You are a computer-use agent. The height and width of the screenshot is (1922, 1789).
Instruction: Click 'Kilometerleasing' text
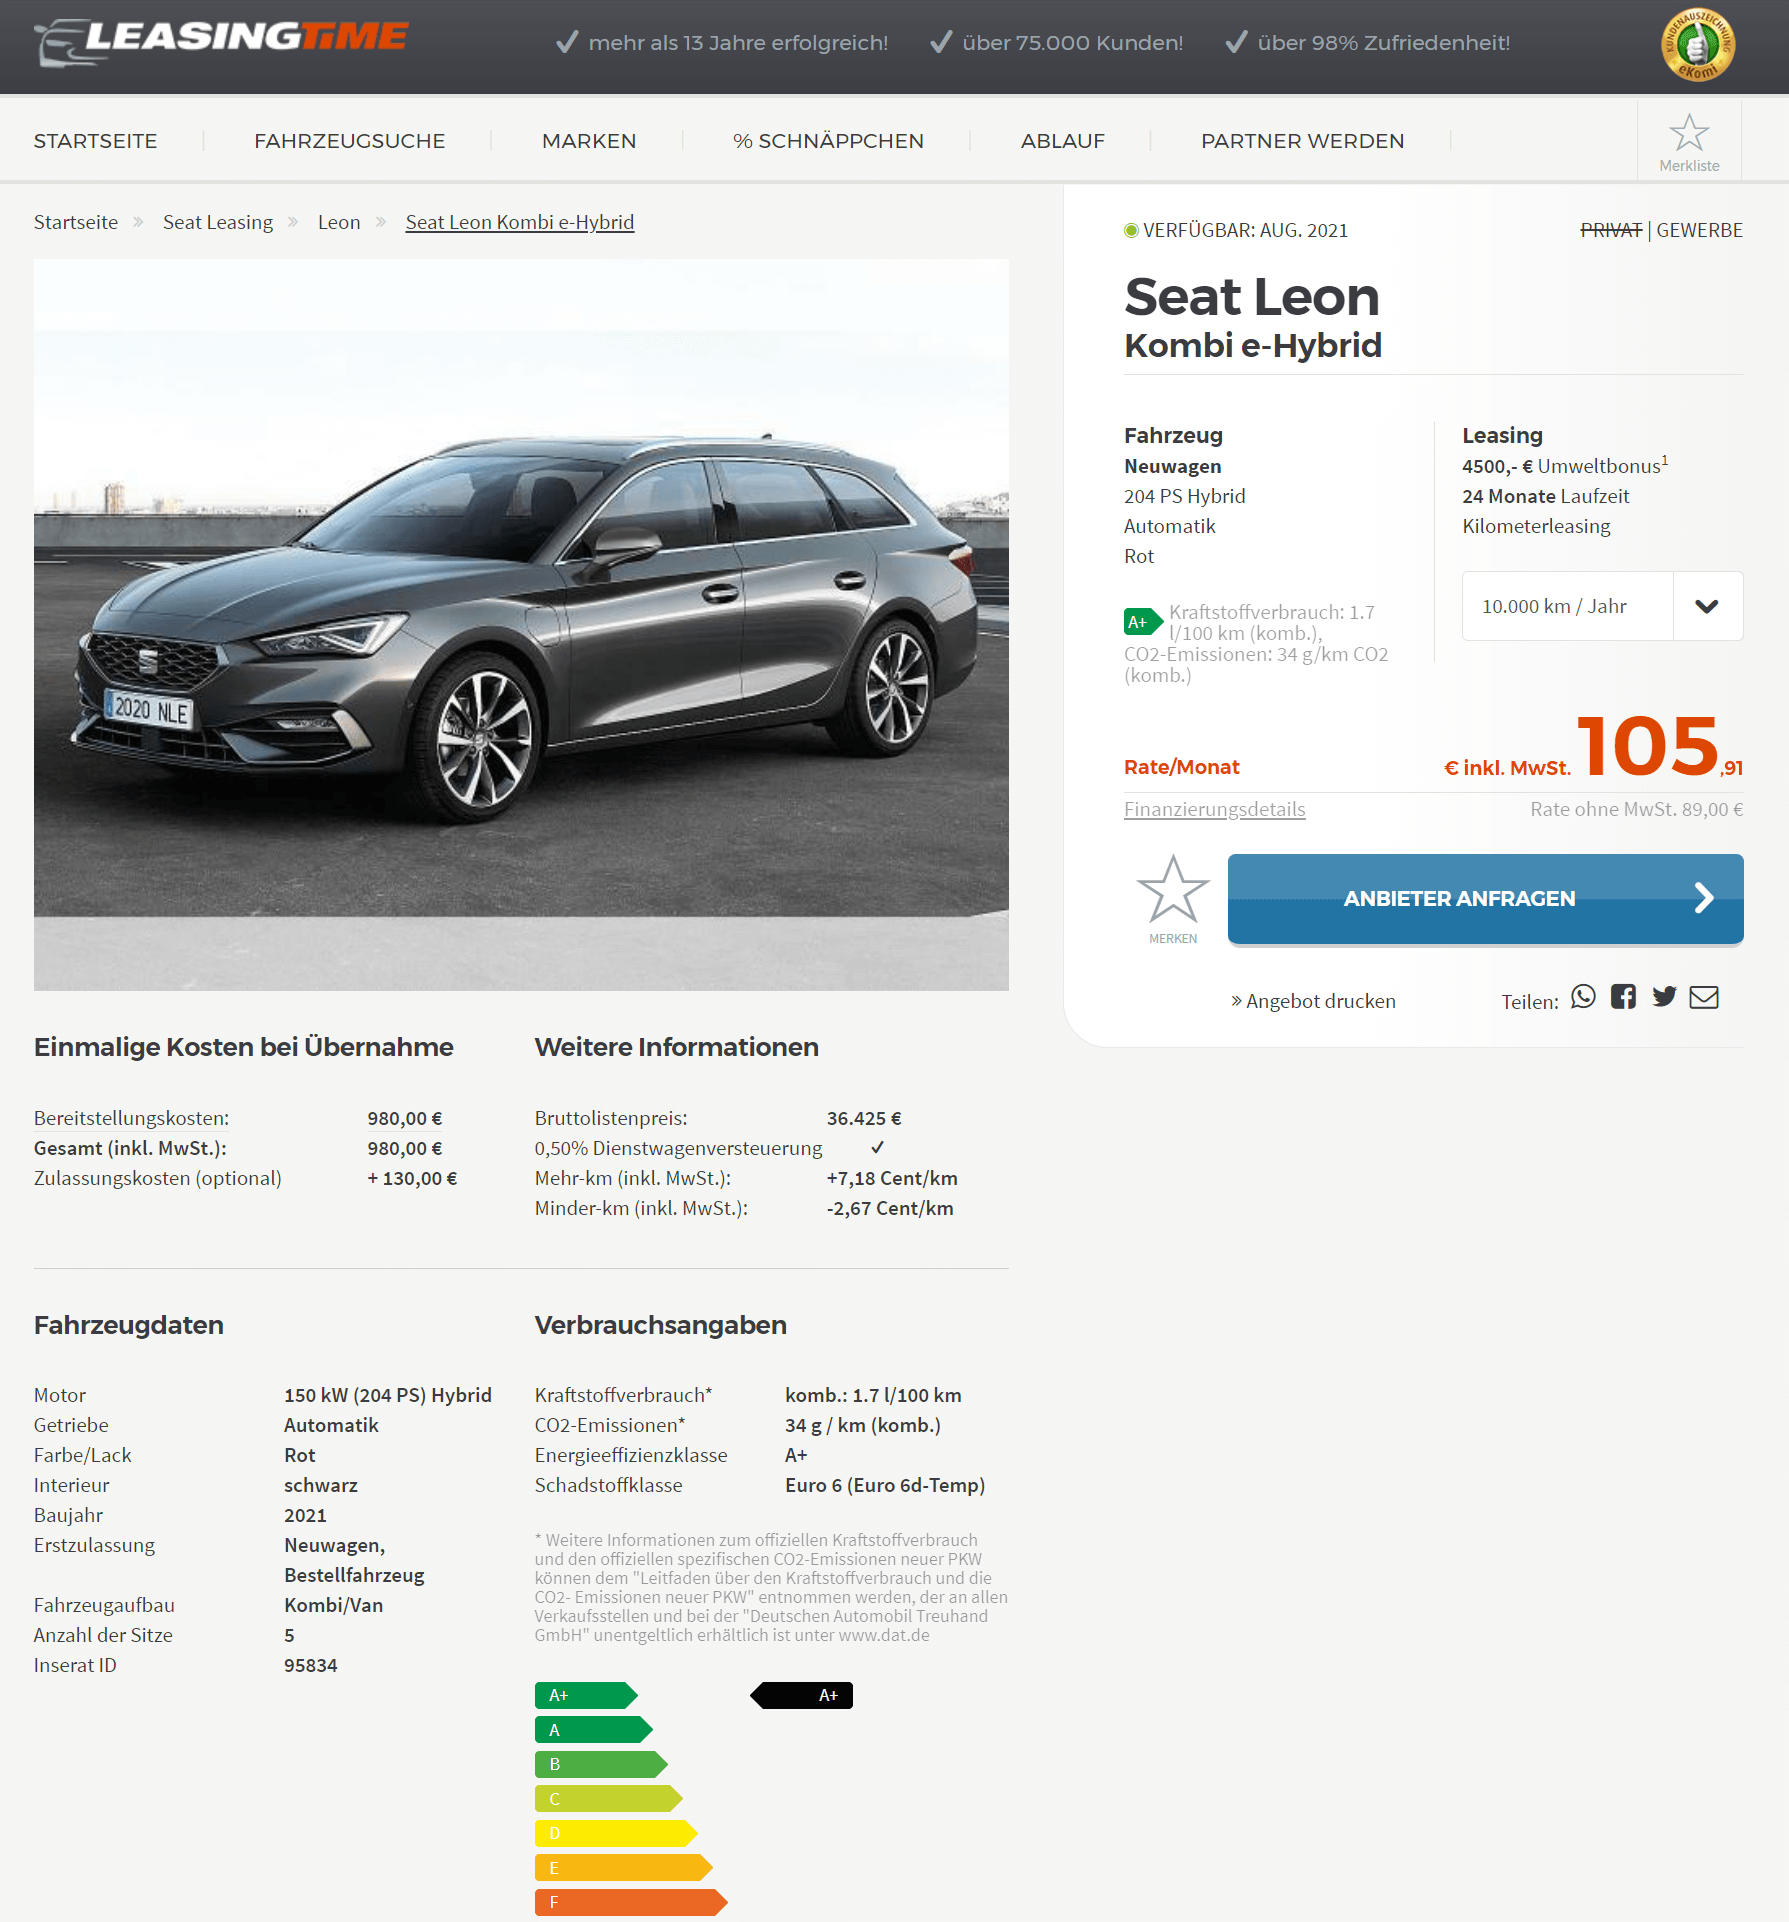click(x=1536, y=526)
